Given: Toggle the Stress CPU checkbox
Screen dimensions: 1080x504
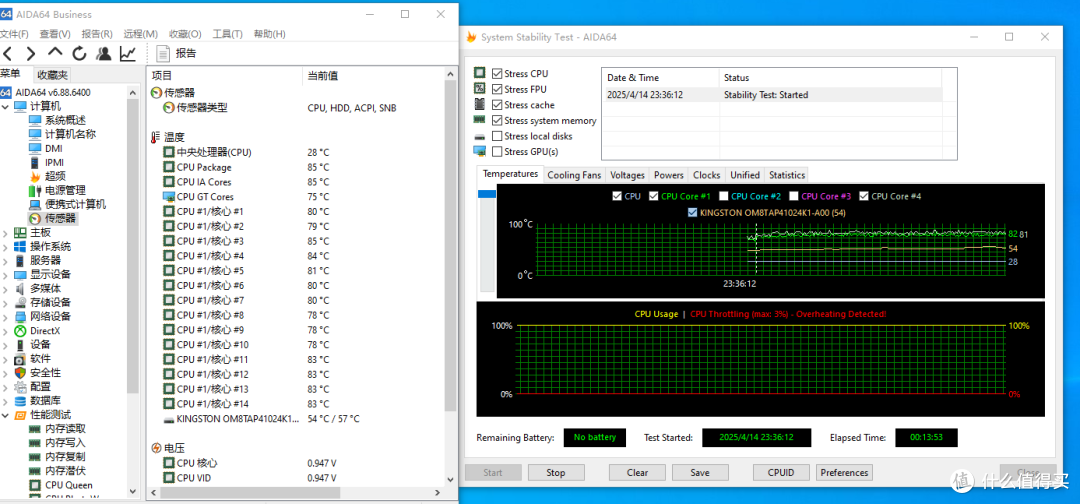Looking at the screenshot, I should tap(497, 74).
